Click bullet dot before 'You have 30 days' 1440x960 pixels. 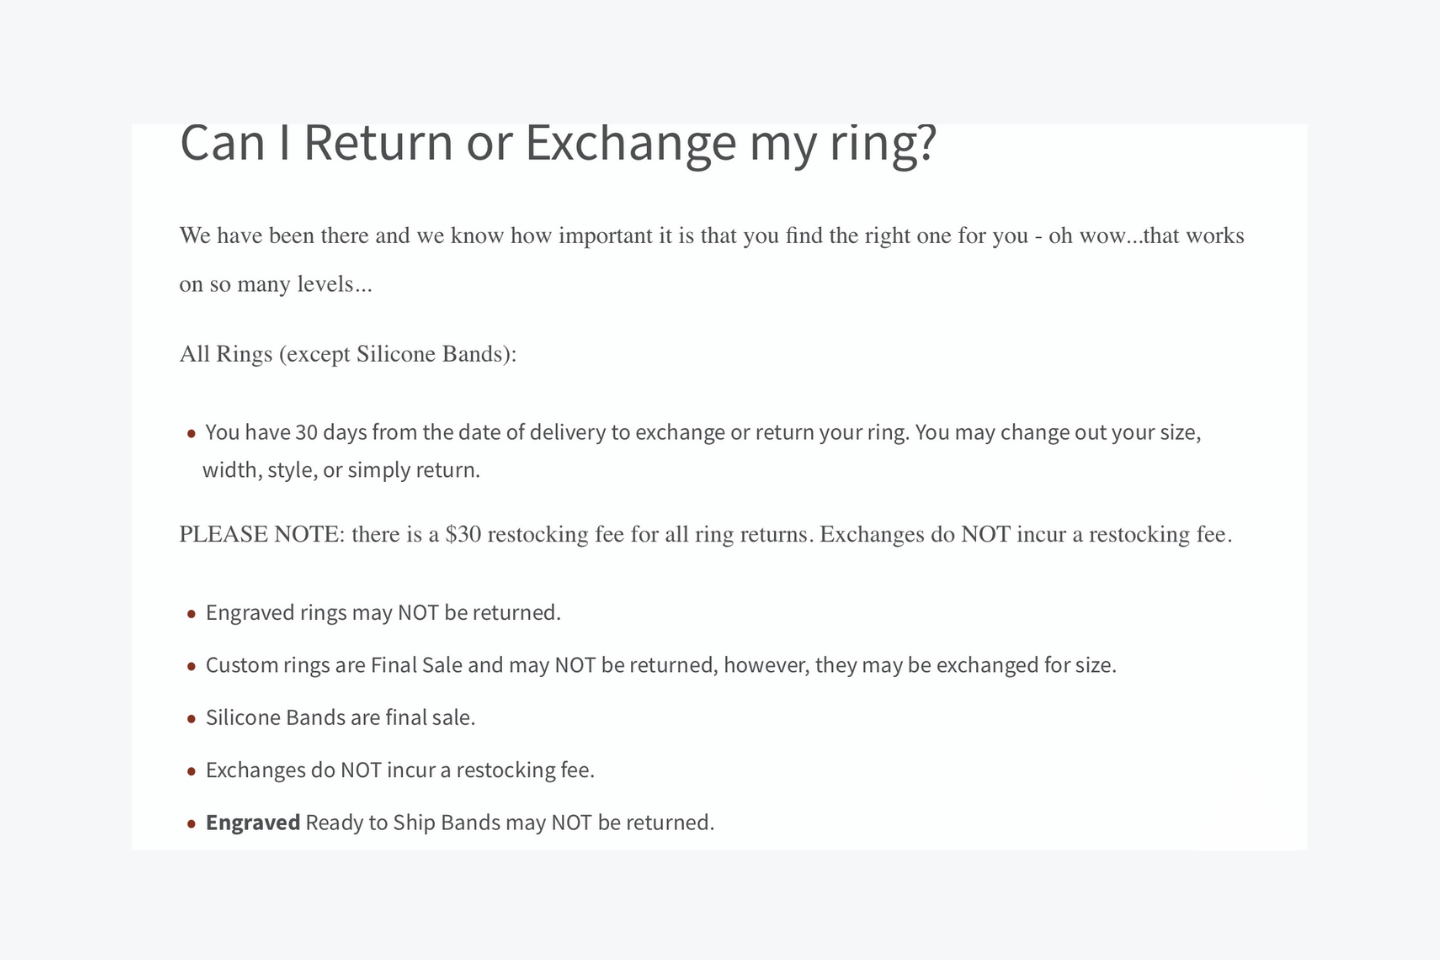pyautogui.click(x=191, y=434)
